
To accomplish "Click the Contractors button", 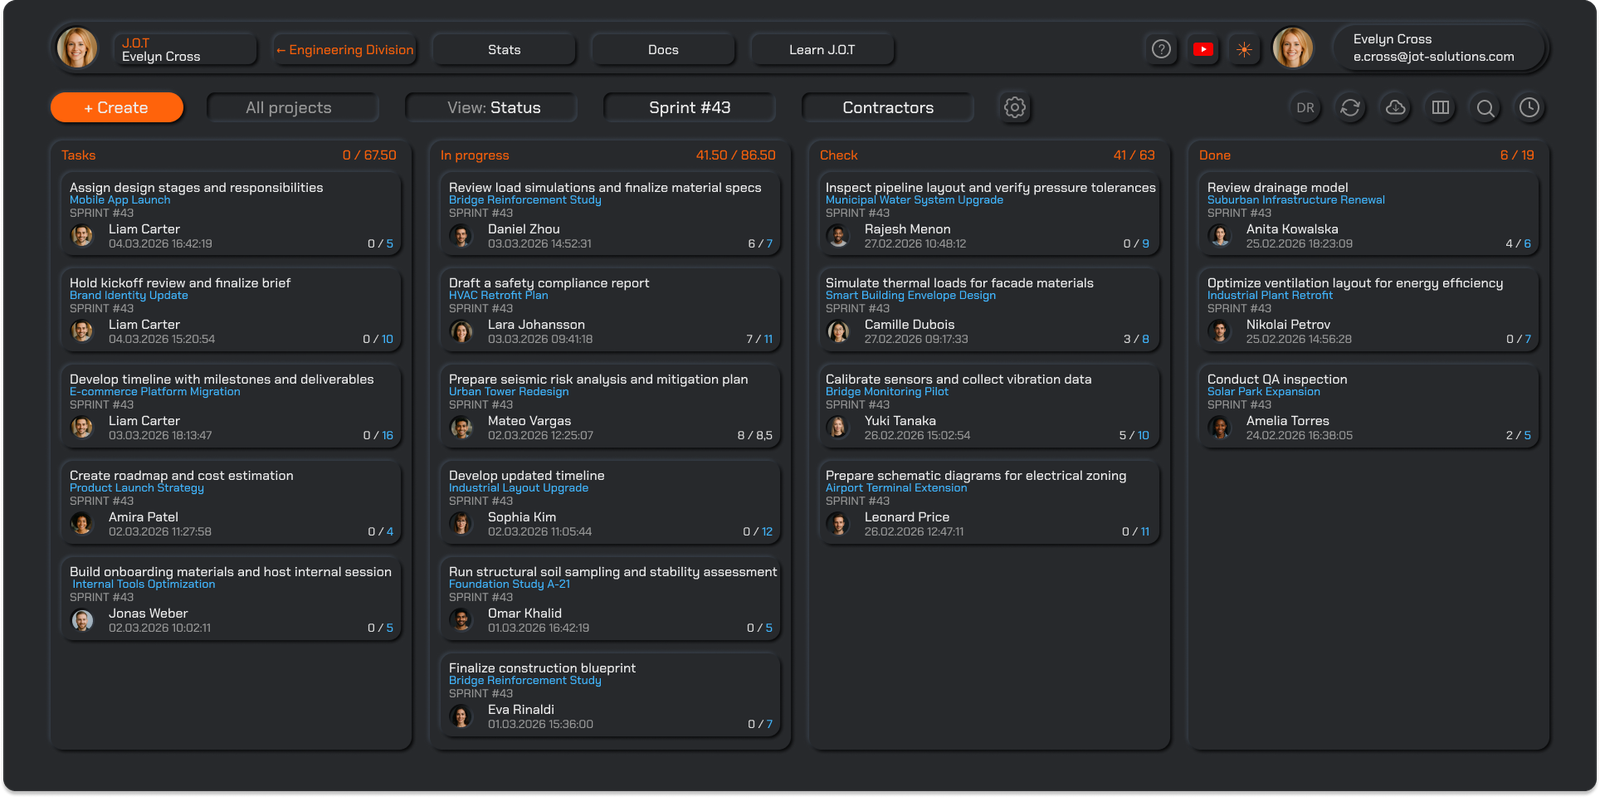I will 887,108.
